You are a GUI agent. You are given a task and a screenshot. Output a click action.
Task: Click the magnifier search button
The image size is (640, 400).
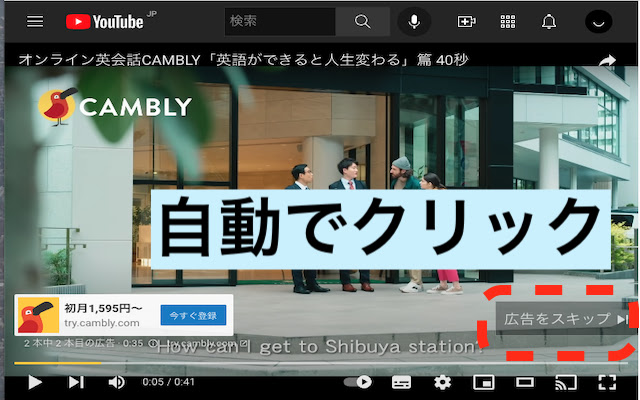tap(362, 21)
